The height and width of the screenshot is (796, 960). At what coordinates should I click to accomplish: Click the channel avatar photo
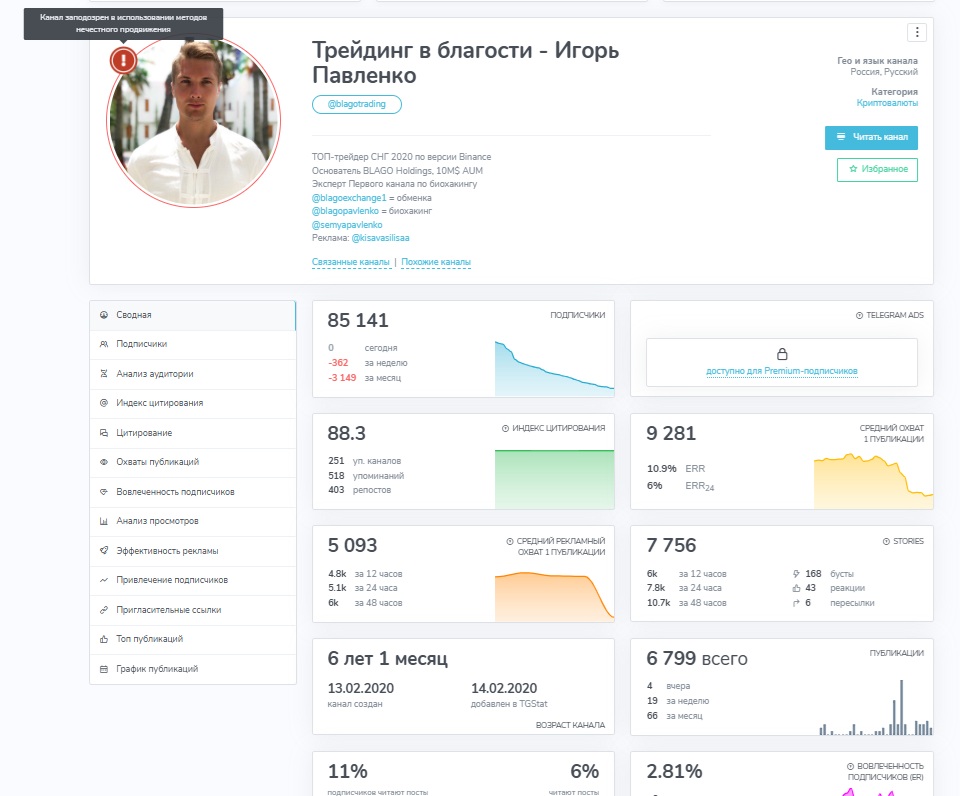(193, 121)
